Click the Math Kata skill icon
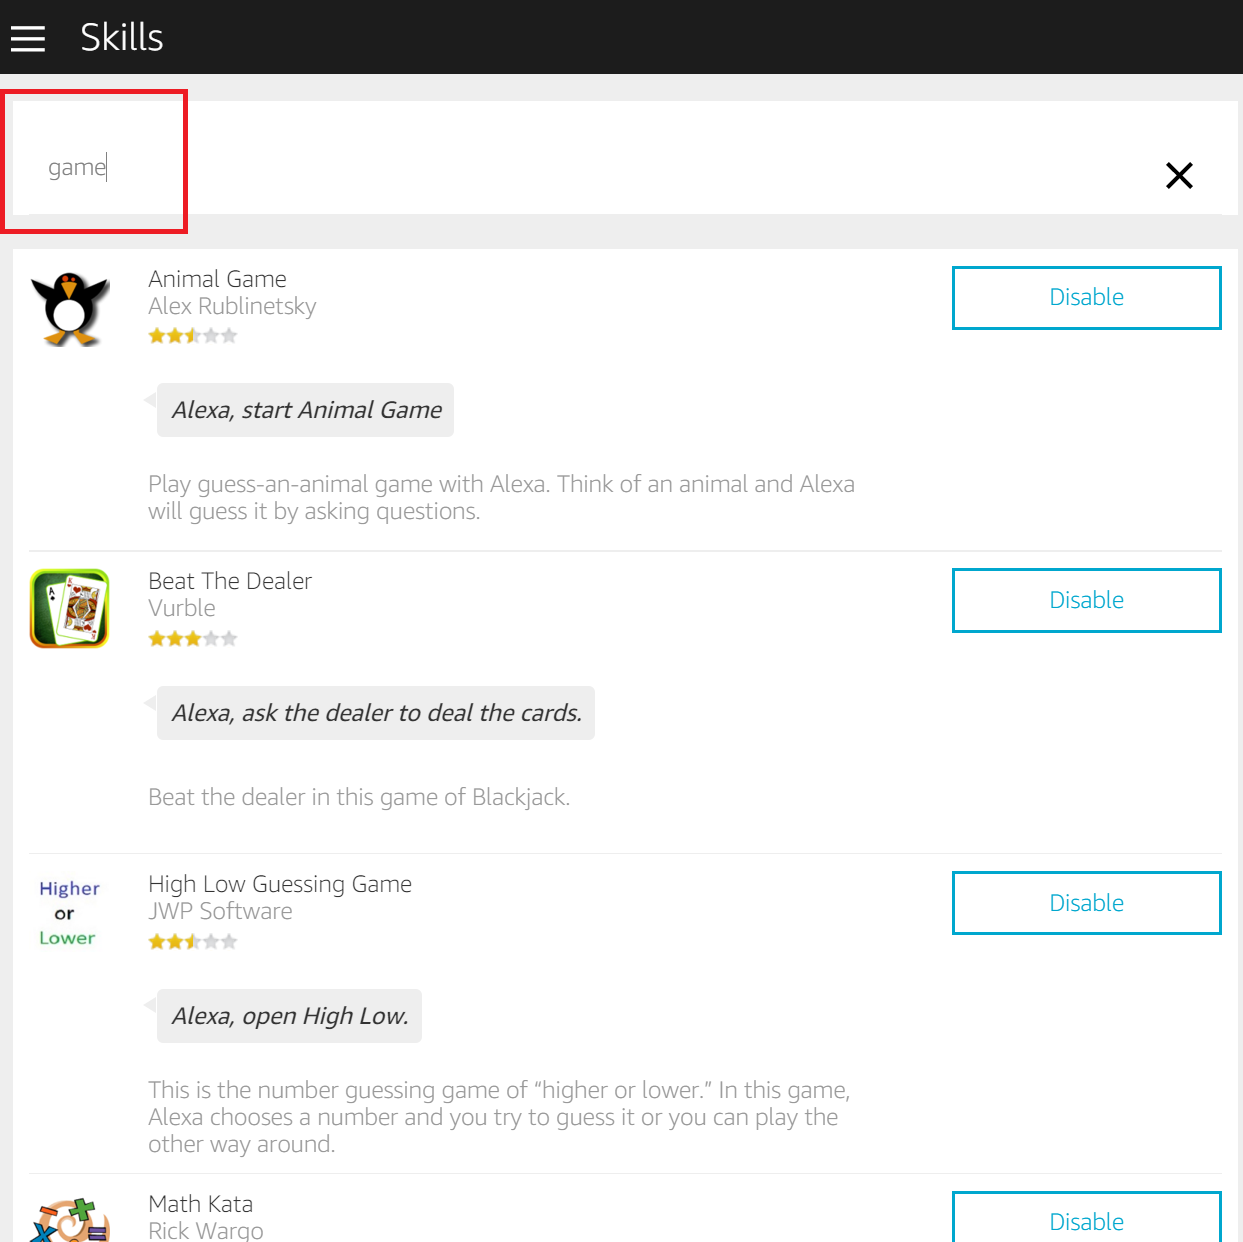This screenshot has height=1242, width=1243. (x=70, y=1221)
